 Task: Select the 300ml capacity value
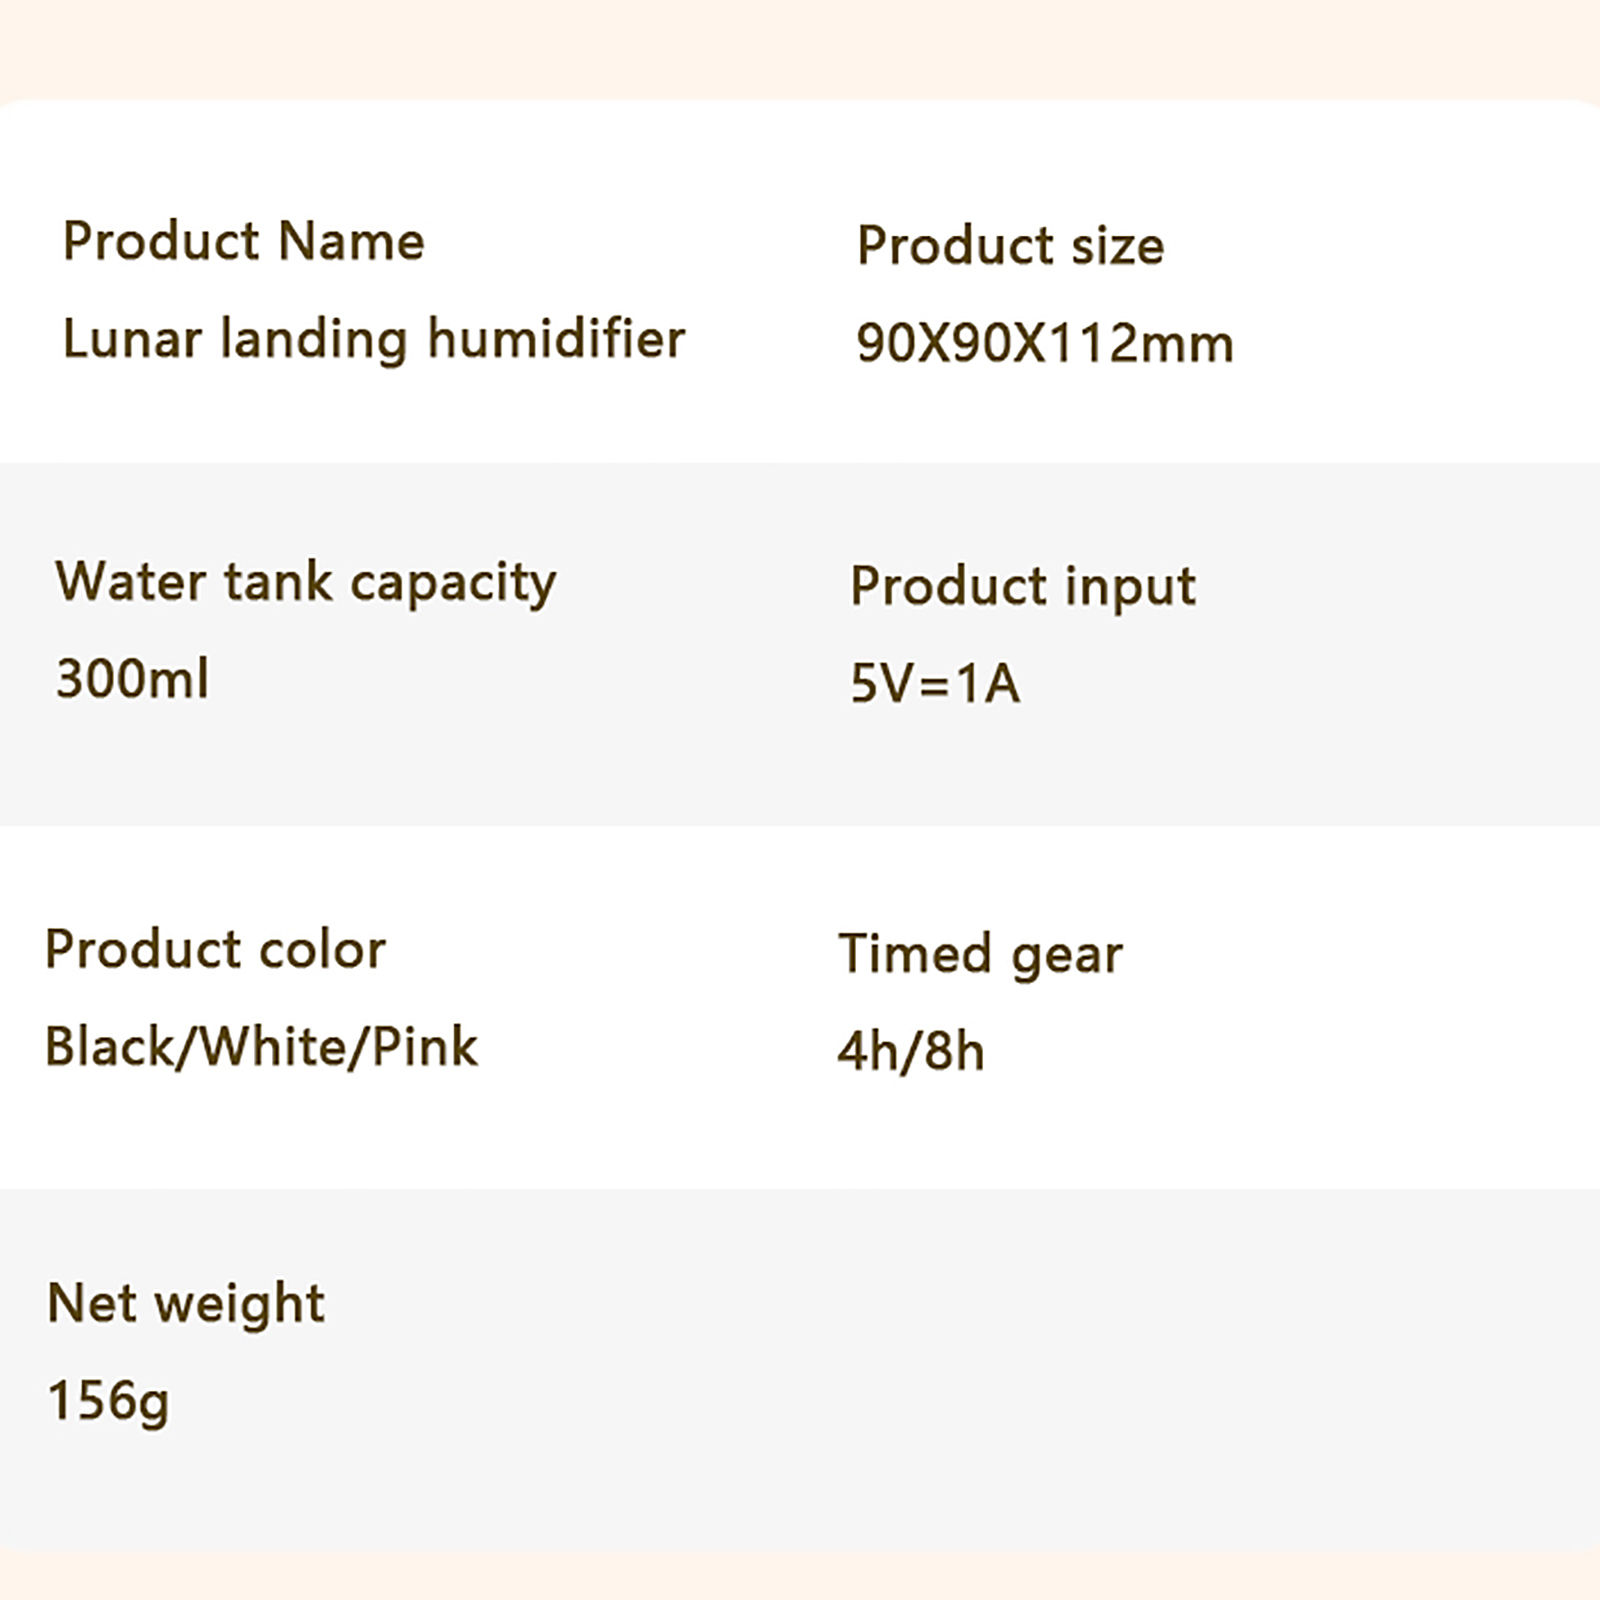point(132,679)
